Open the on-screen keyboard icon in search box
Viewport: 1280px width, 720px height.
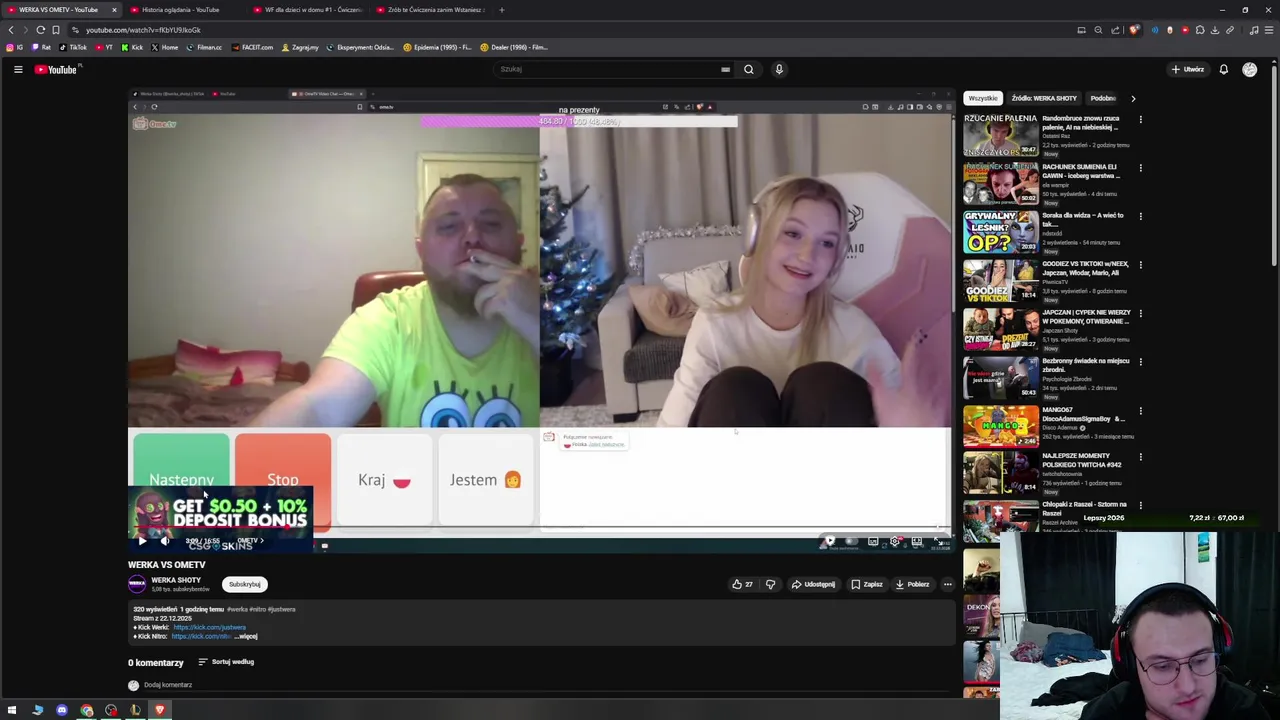[725, 69]
